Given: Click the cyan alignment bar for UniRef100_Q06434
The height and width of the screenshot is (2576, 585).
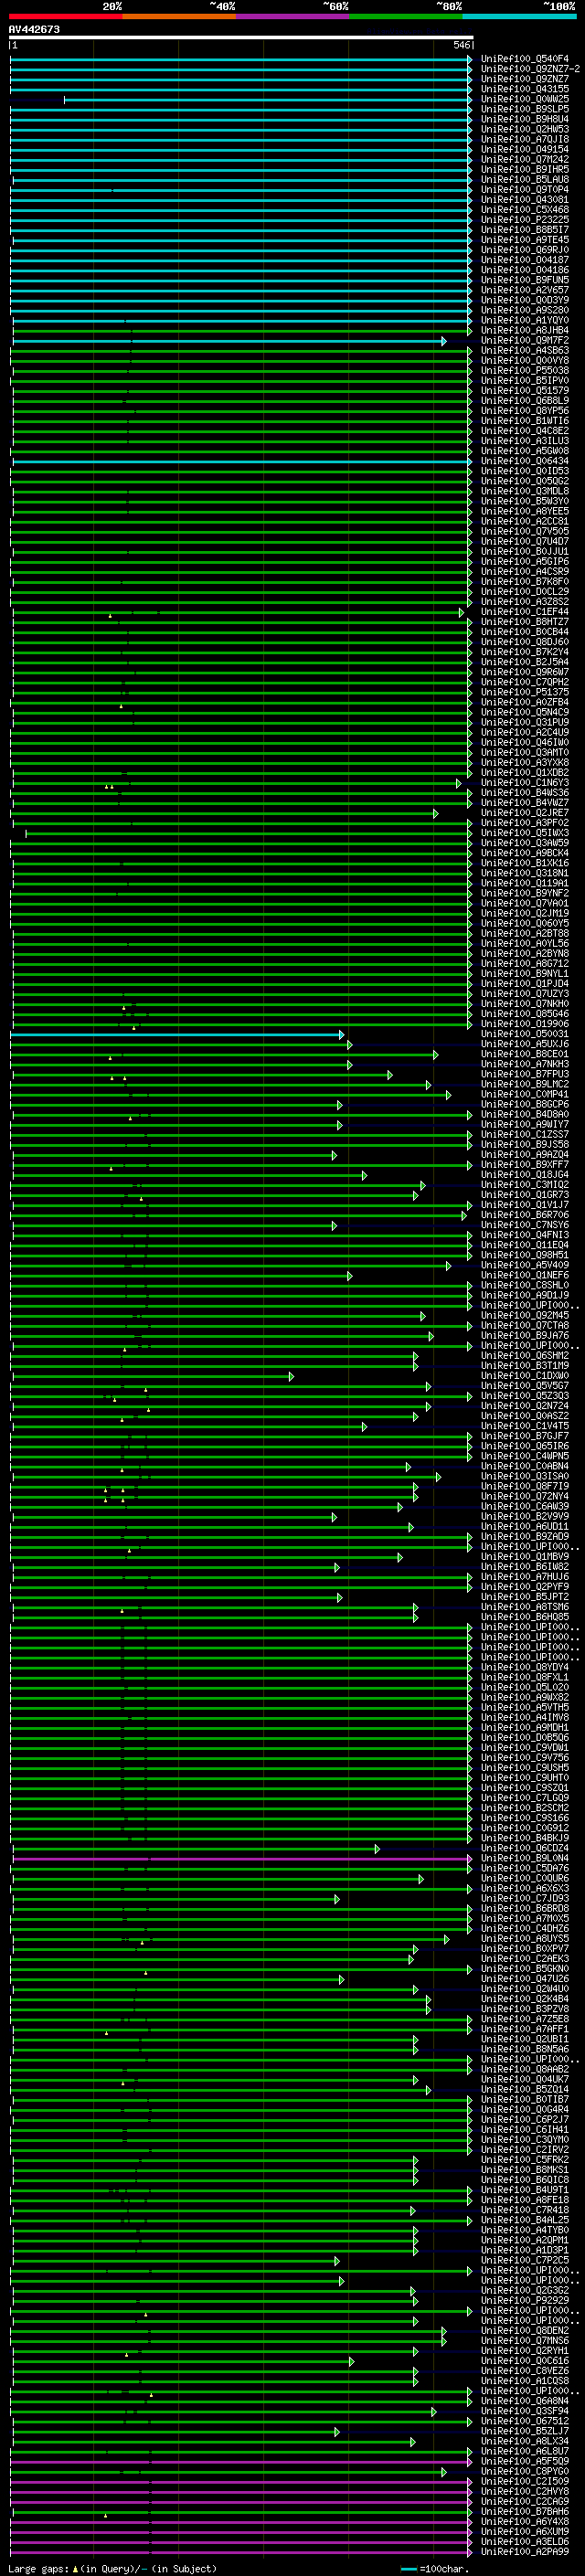Looking at the screenshot, I should point(242,461).
